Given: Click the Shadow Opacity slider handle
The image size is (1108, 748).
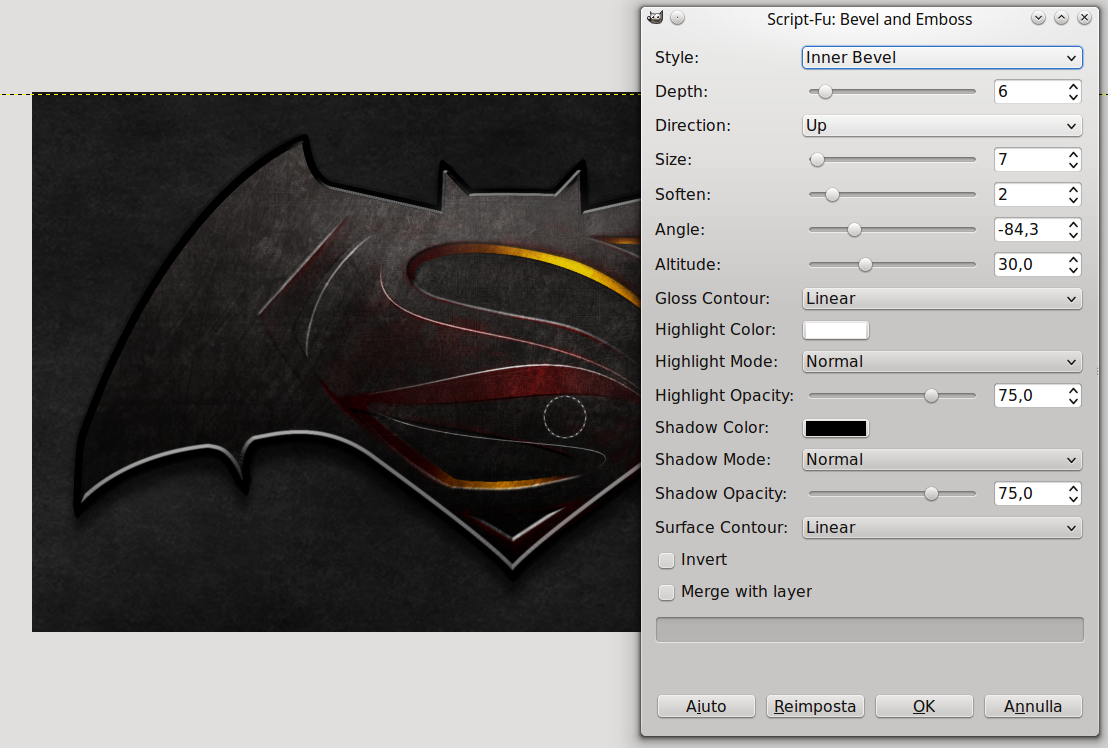Looking at the screenshot, I should point(931,494).
